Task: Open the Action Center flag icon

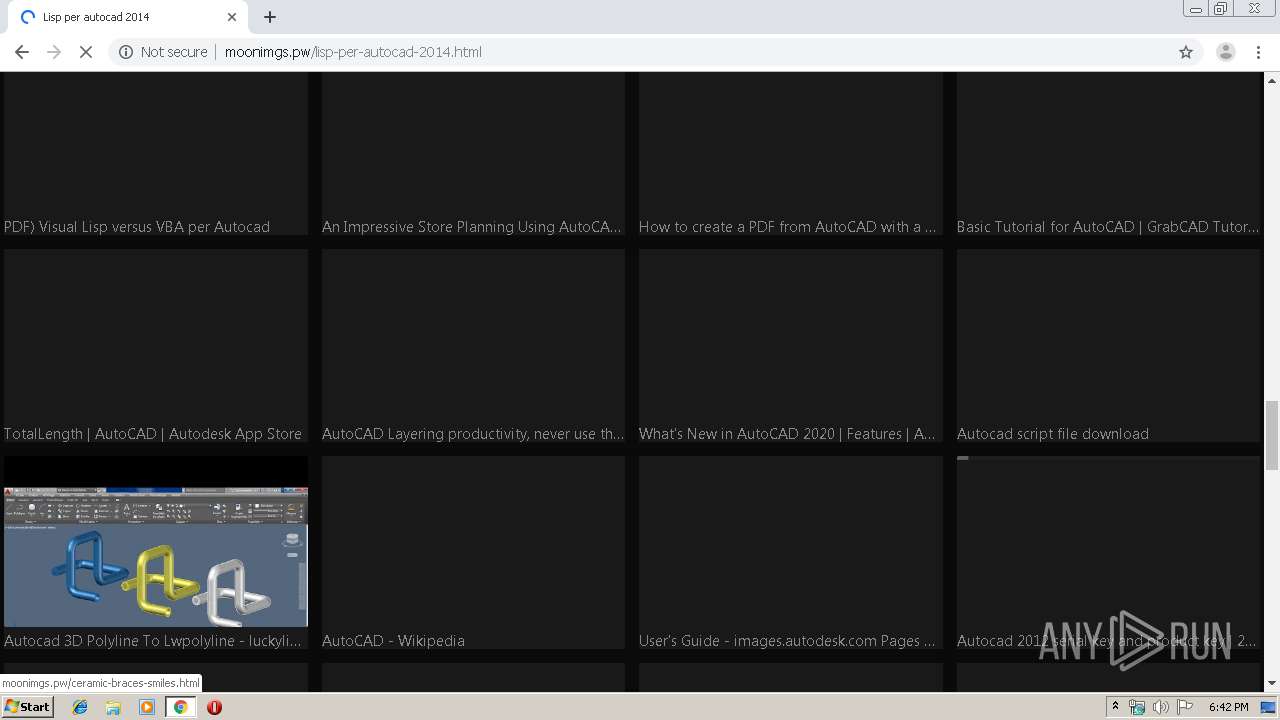Action: click(1185, 707)
